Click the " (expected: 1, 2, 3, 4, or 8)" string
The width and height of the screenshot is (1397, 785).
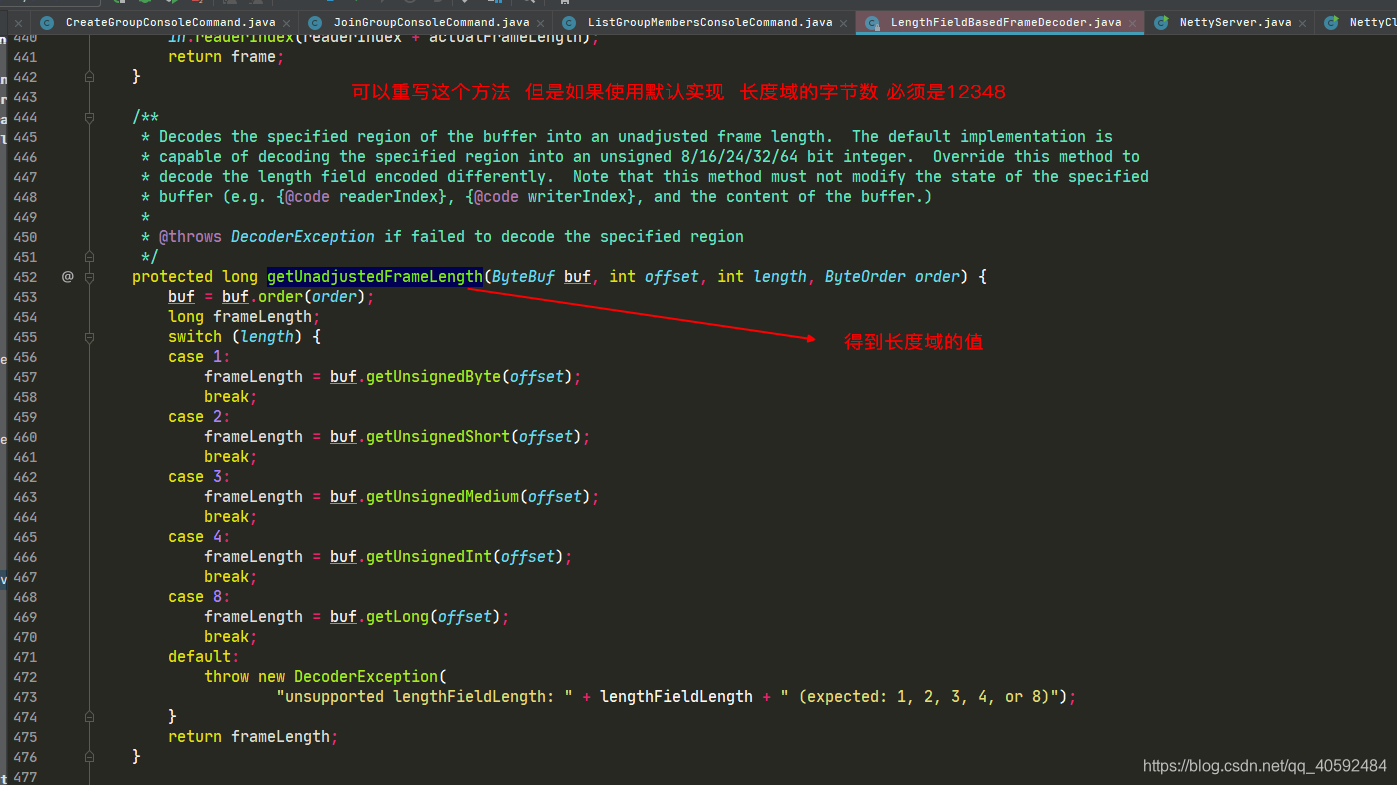click(924, 697)
